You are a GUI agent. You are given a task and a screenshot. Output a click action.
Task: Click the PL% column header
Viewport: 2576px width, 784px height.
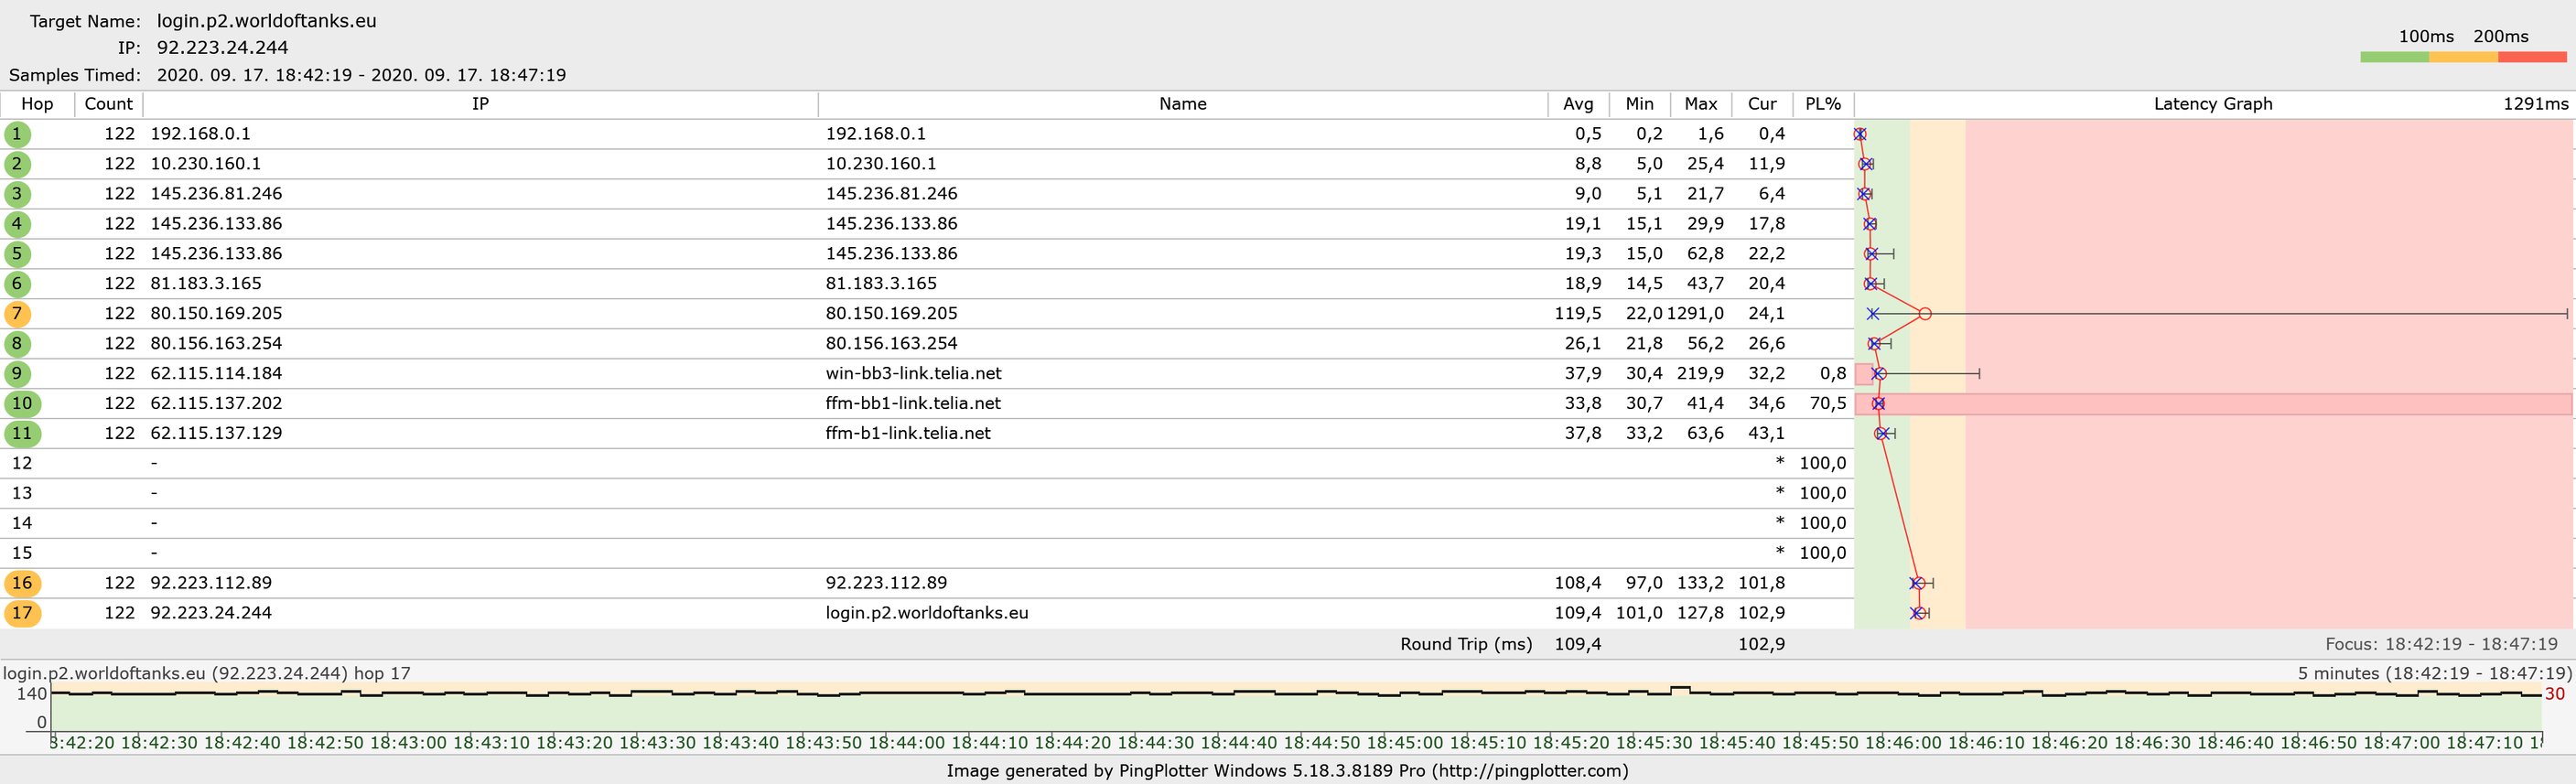click(1823, 104)
